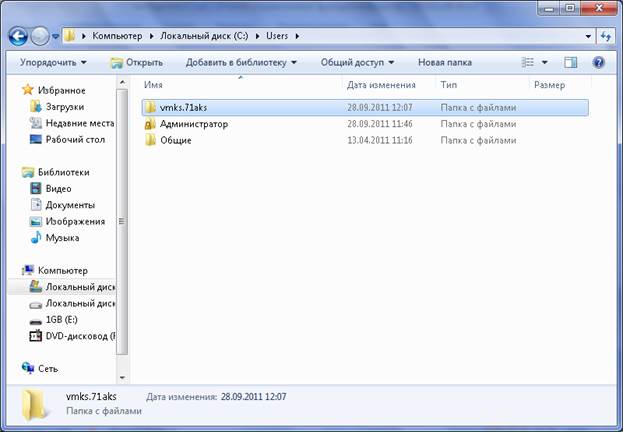623x432 pixels.
Task: Open the Добавить в библиотеку menu
Action: 241,62
